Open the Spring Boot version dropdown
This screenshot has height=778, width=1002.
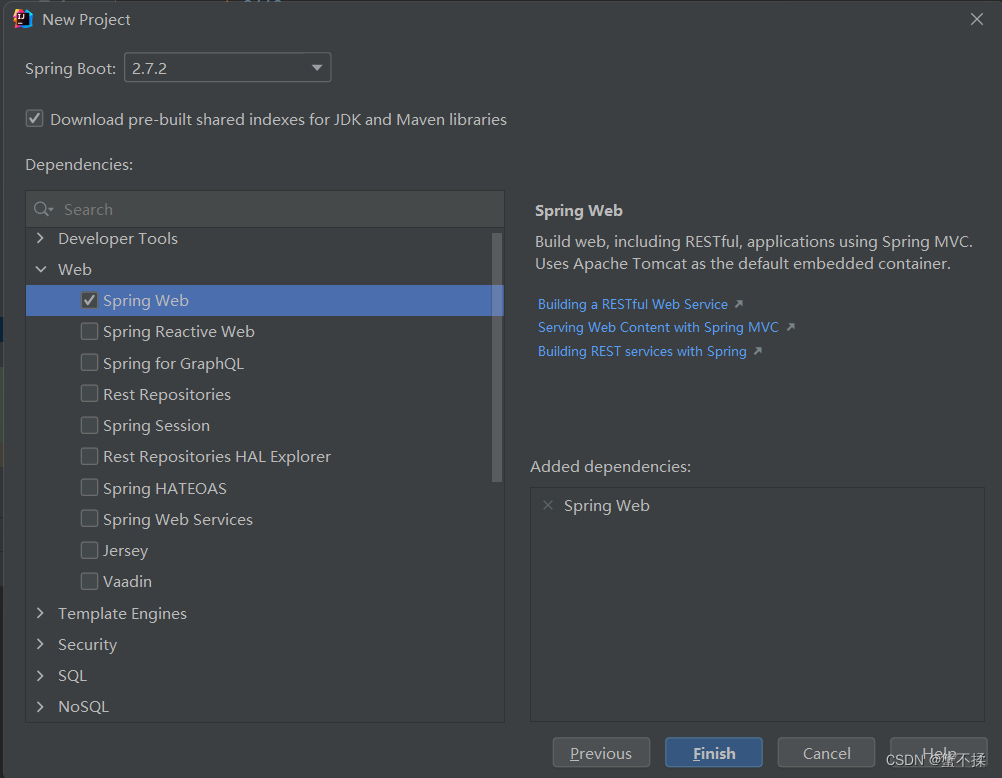pyautogui.click(x=317, y=68)
